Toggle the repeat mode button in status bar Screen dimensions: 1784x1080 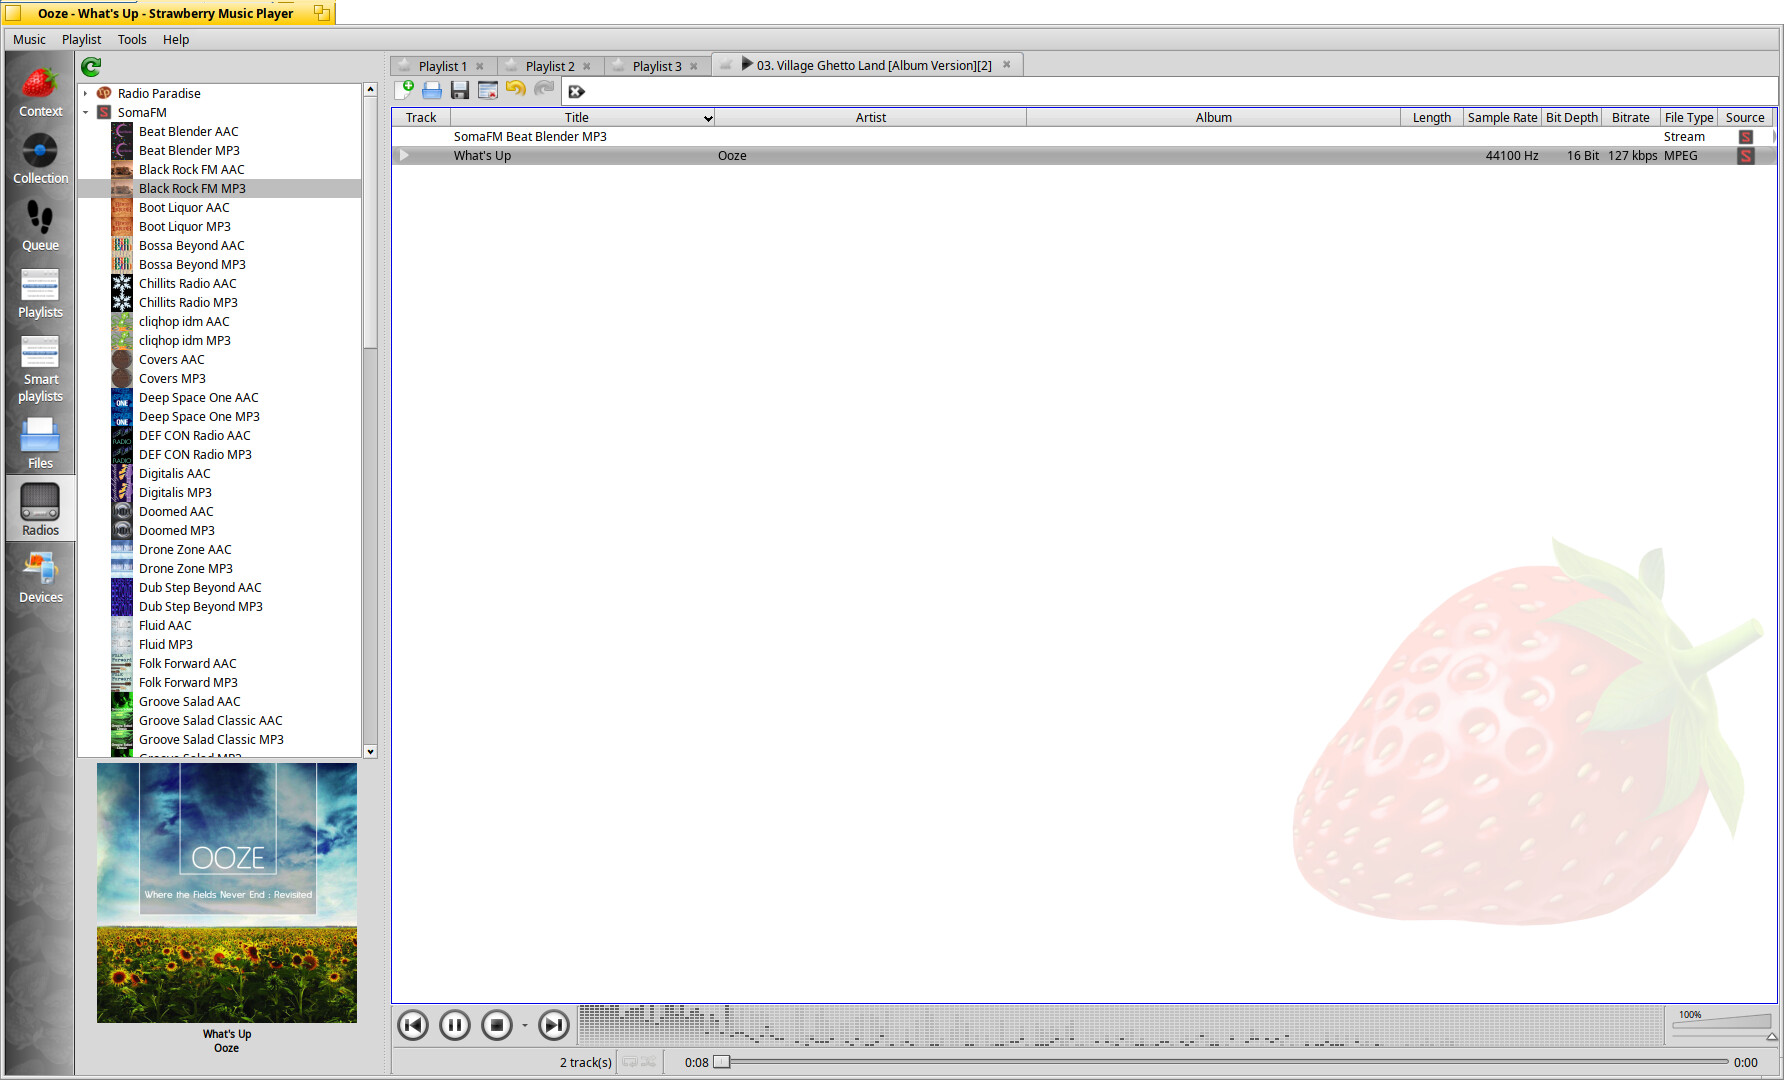point(631,1062)
